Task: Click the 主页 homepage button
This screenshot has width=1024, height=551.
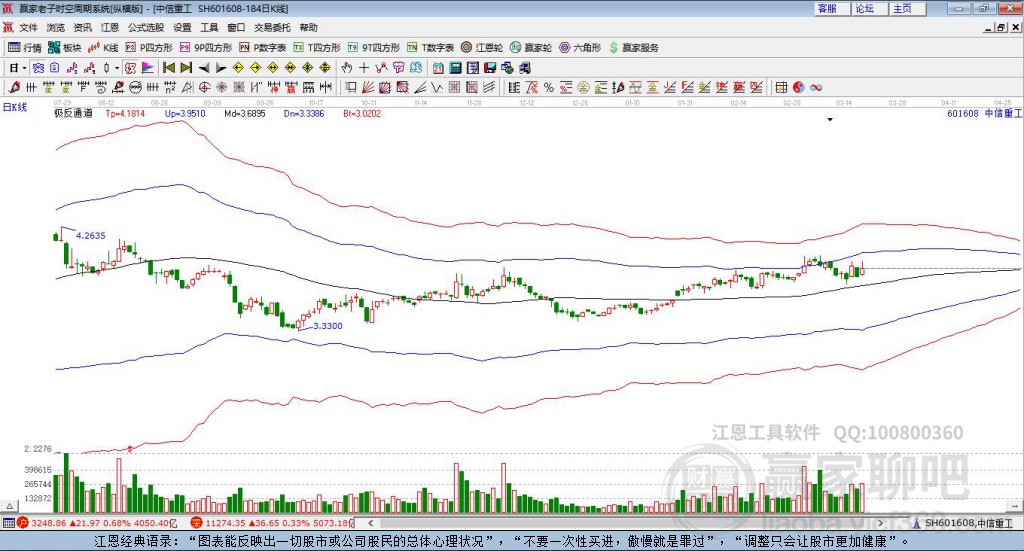Action: click(908, 8)
